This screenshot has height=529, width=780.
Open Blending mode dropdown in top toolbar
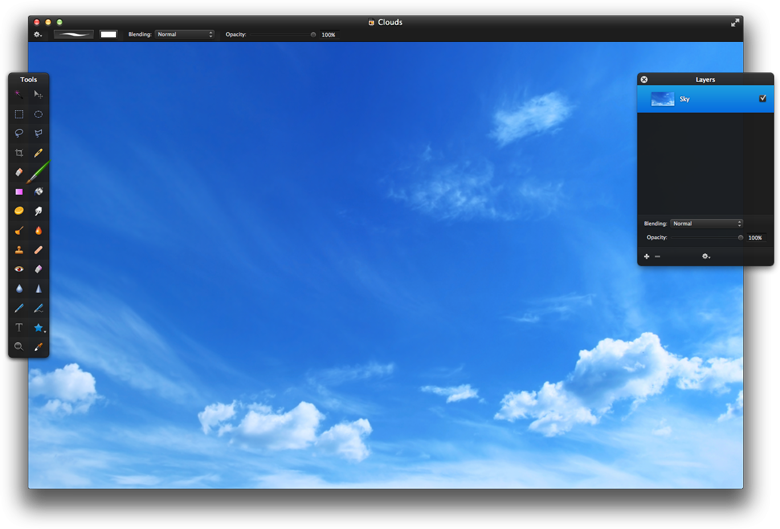(184, 35)
